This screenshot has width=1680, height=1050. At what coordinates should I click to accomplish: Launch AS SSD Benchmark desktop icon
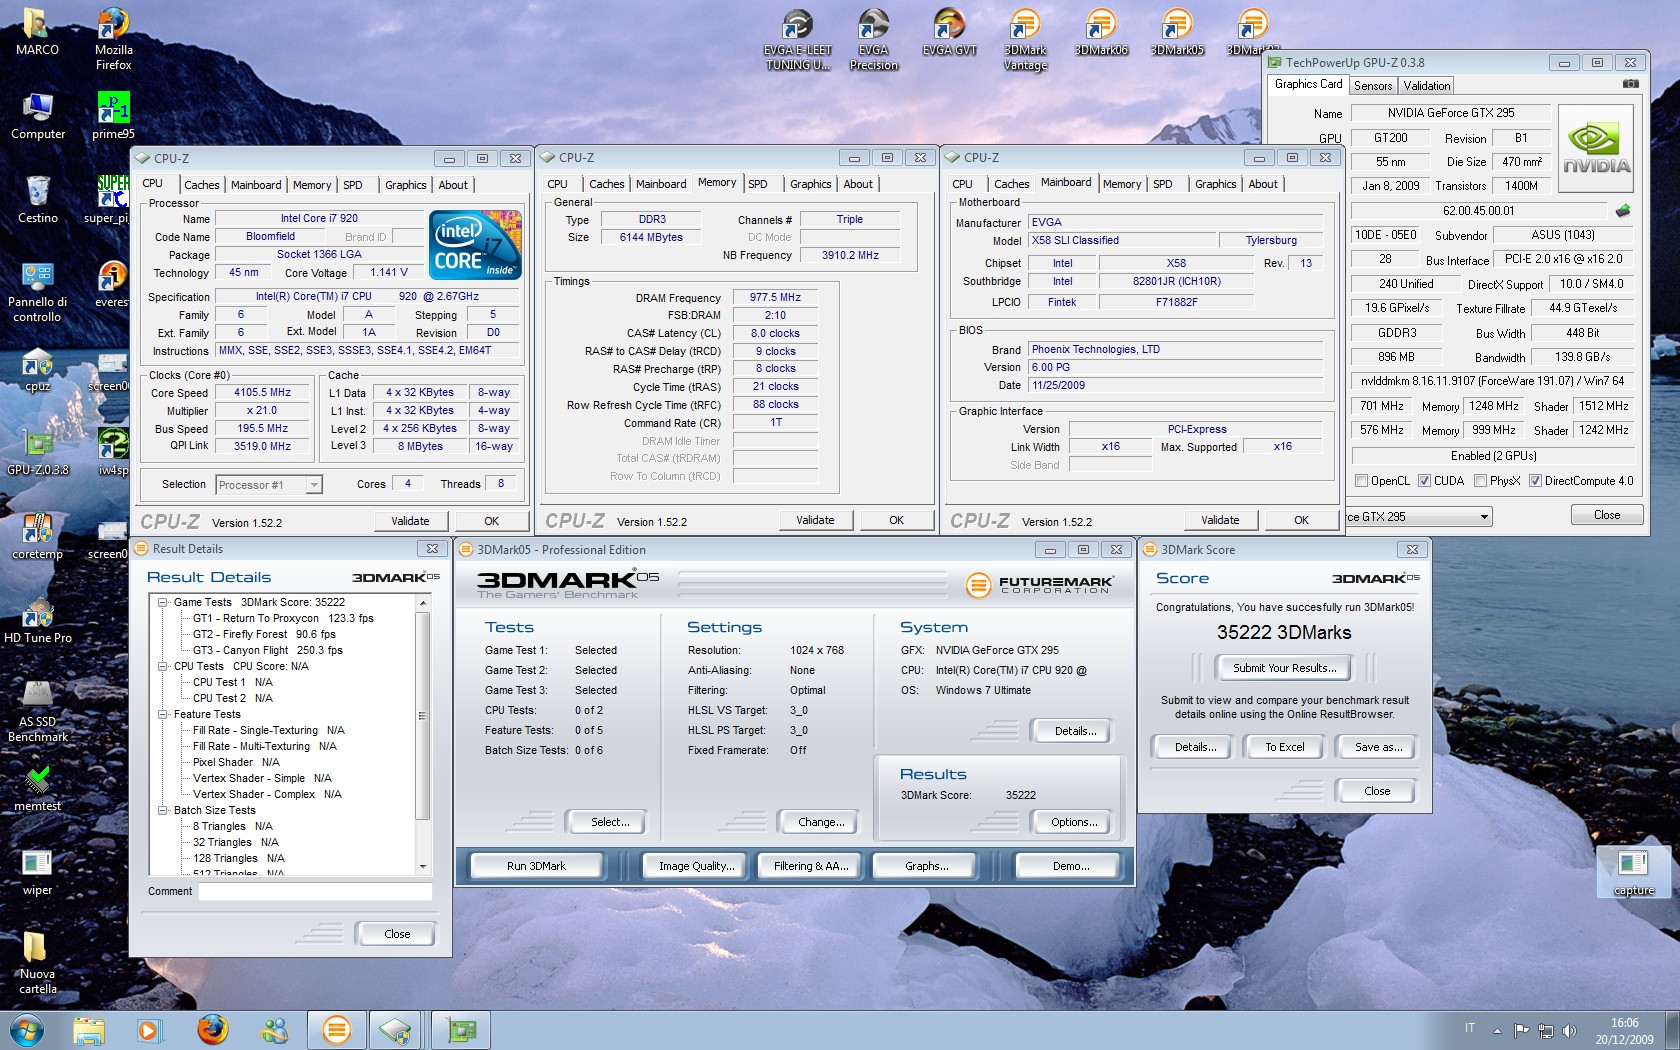(37, 712)
